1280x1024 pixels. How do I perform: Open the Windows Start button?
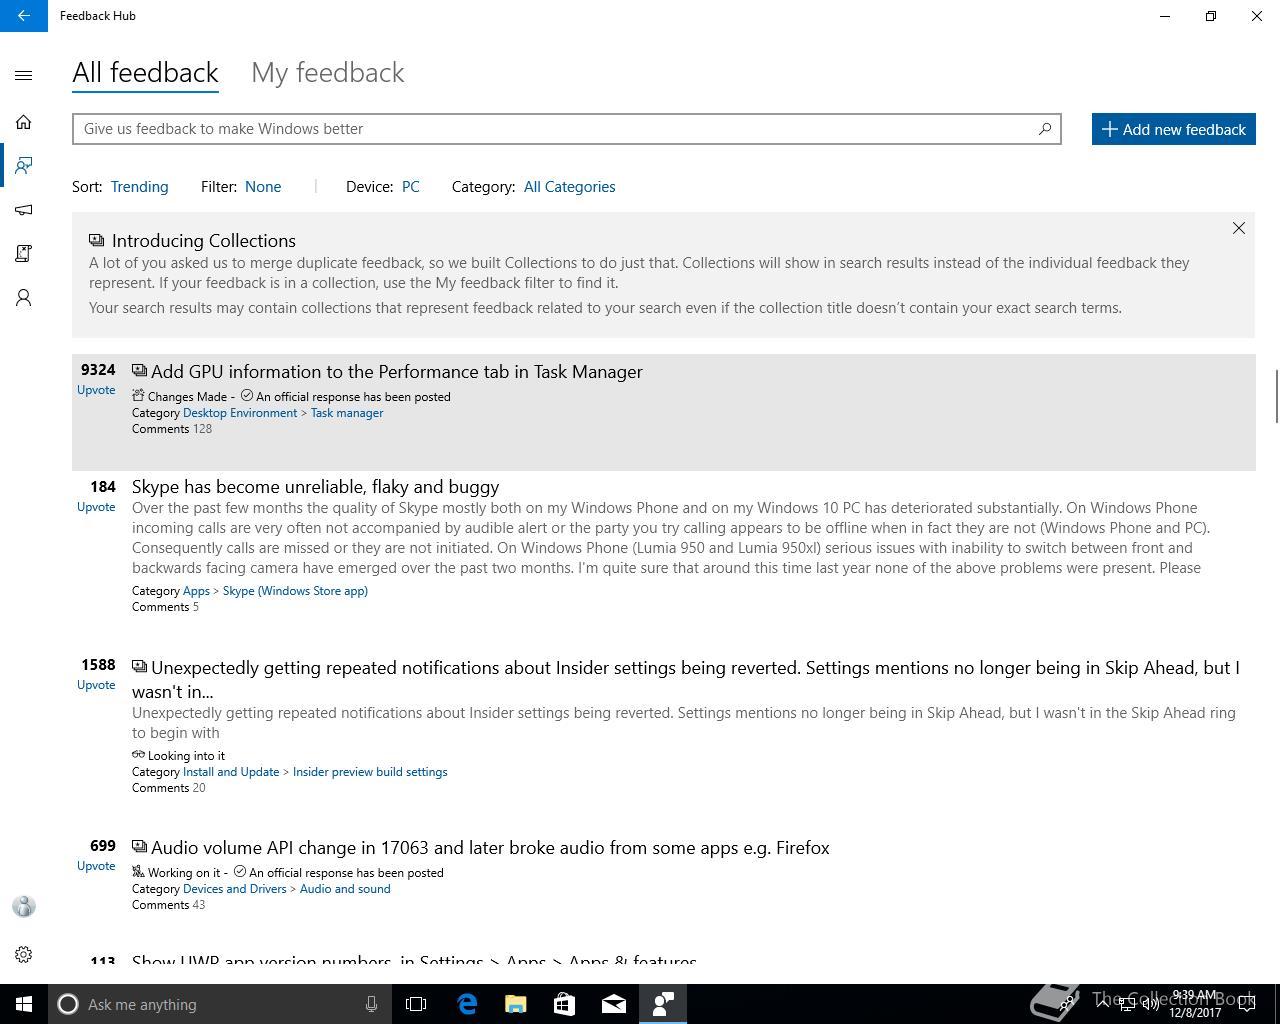[x=24, y=1004]
